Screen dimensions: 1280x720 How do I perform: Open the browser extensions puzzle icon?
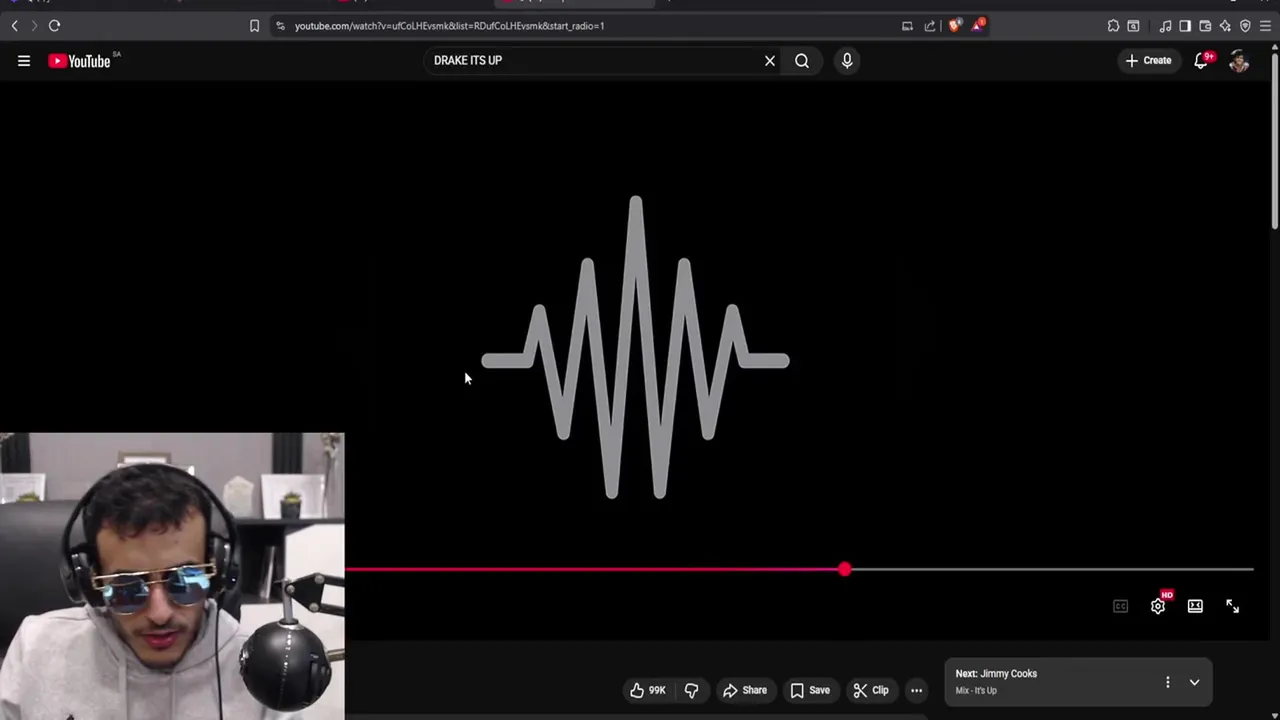[1113, 26]
